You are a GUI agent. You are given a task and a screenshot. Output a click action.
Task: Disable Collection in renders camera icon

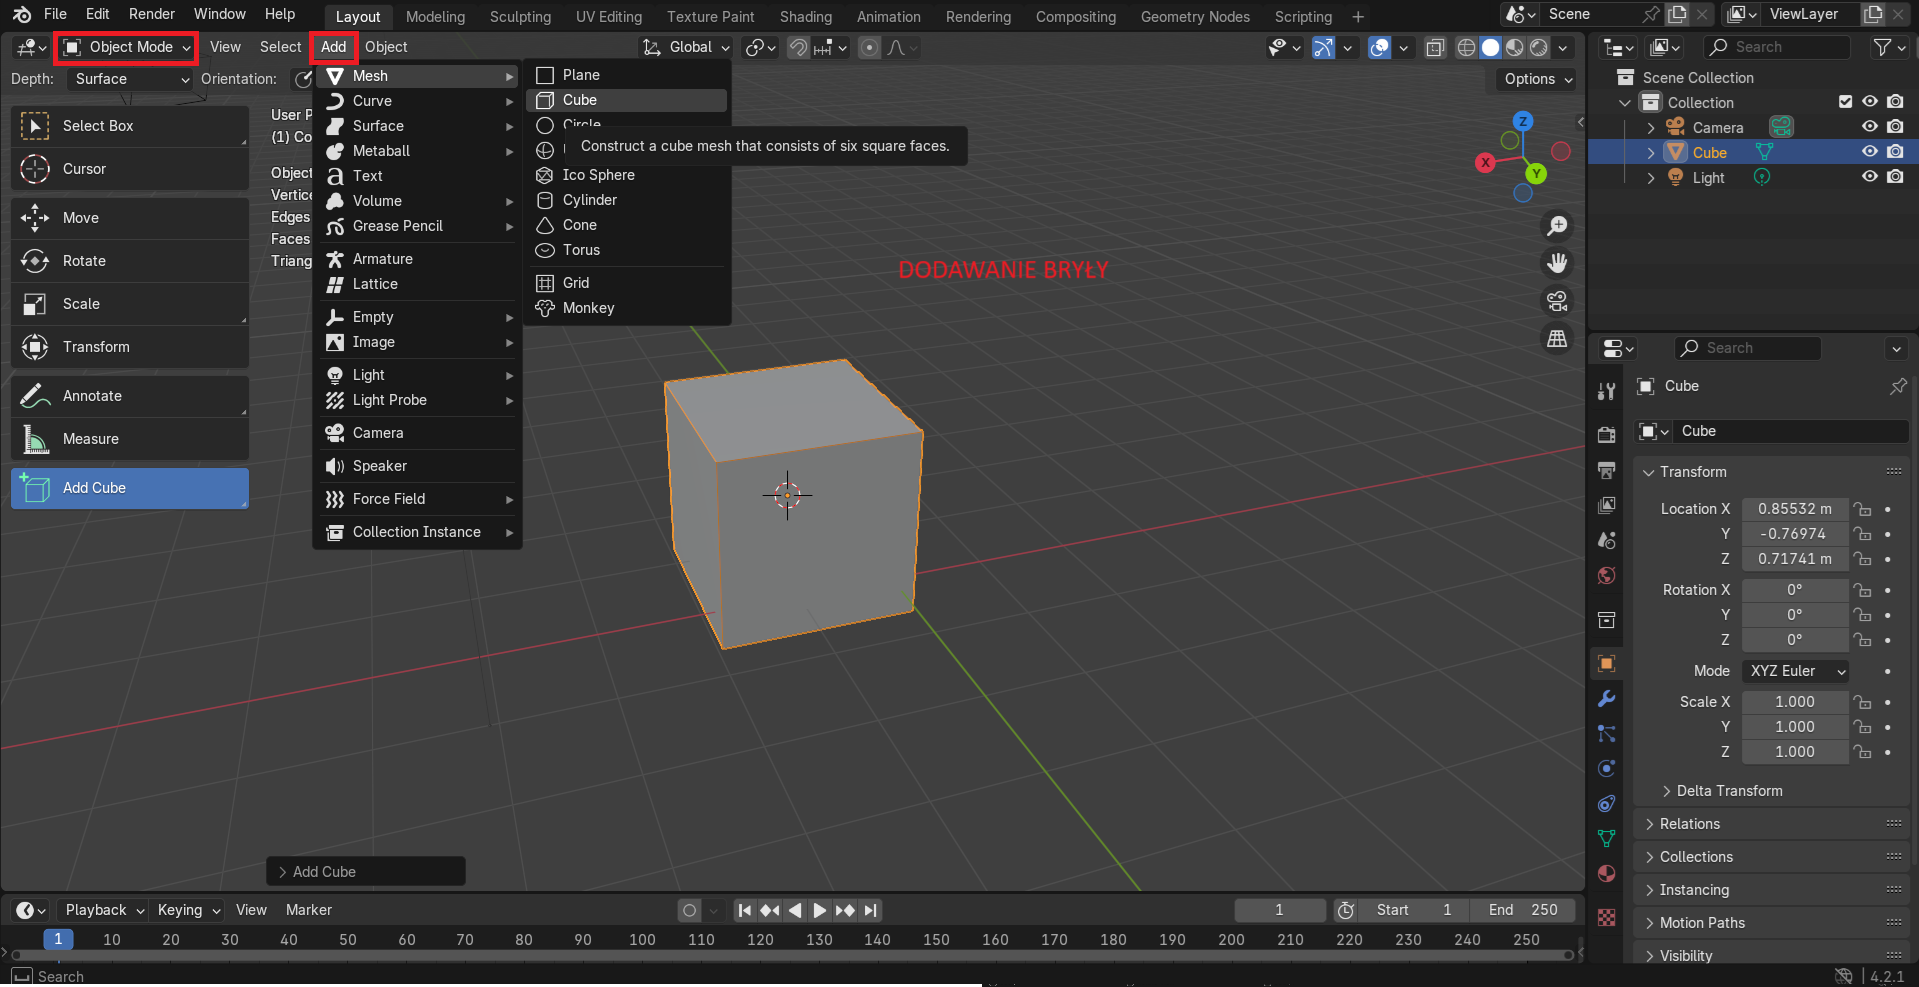click(x=1895, y=102)
